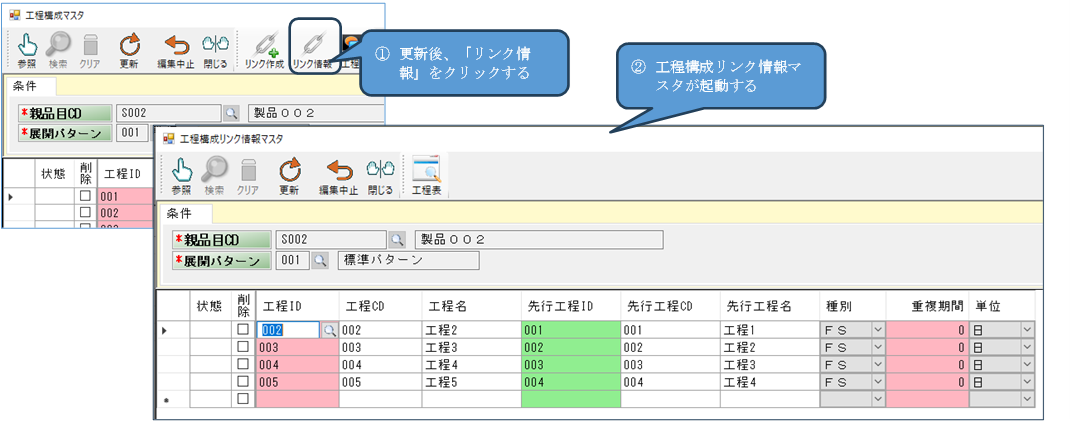This screenshot has width=1070, height=422.
Task: Click search icon in 工程ID cell 002
Action: pos(328,329)
